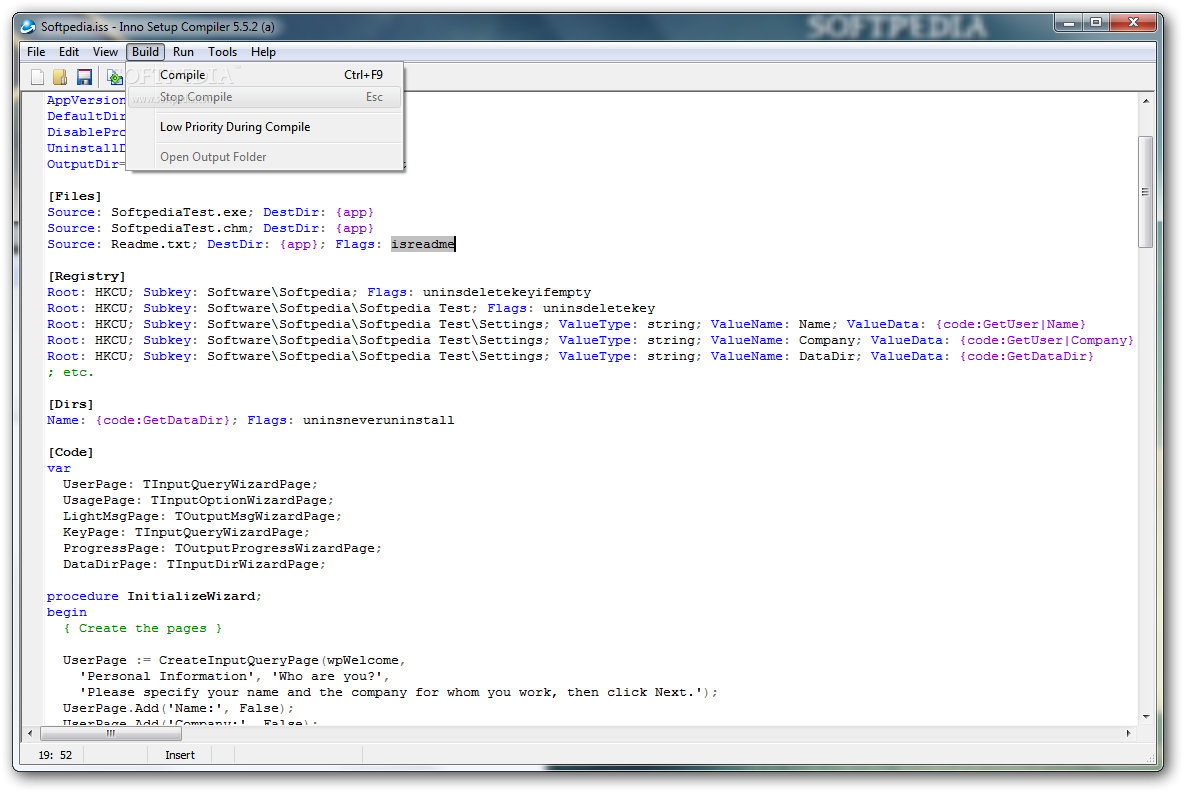Close the Inno Setup Compiler window
1184x792 pixels.
1133,23
